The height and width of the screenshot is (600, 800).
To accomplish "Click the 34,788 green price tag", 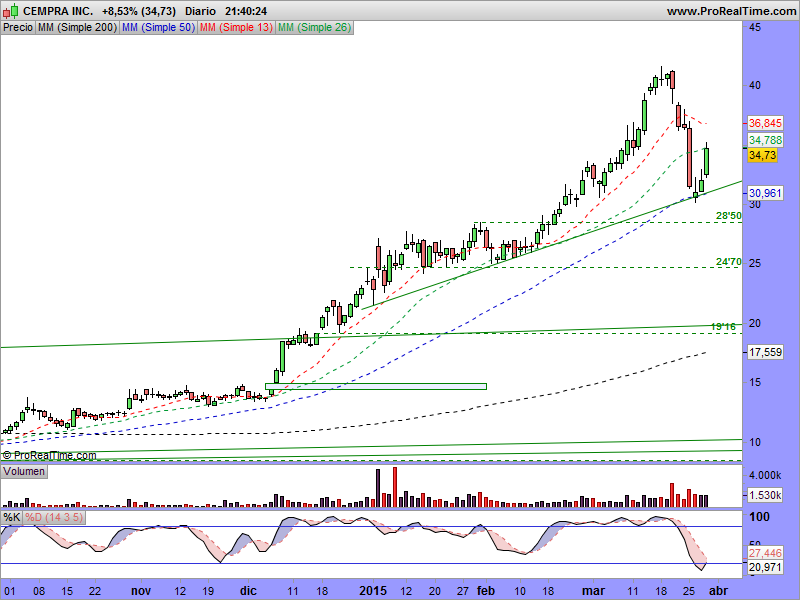I will click(x=765, y=140).
